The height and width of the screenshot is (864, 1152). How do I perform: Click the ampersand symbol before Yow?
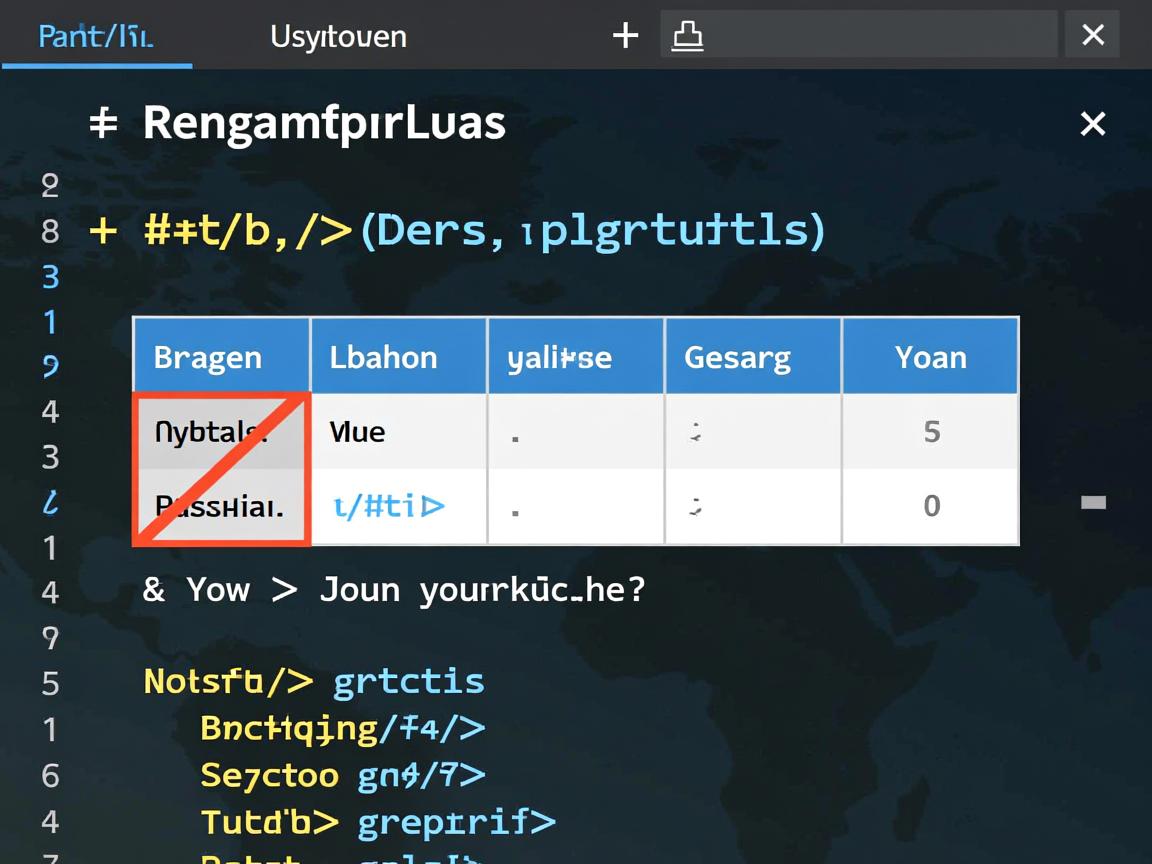[153, 589]
